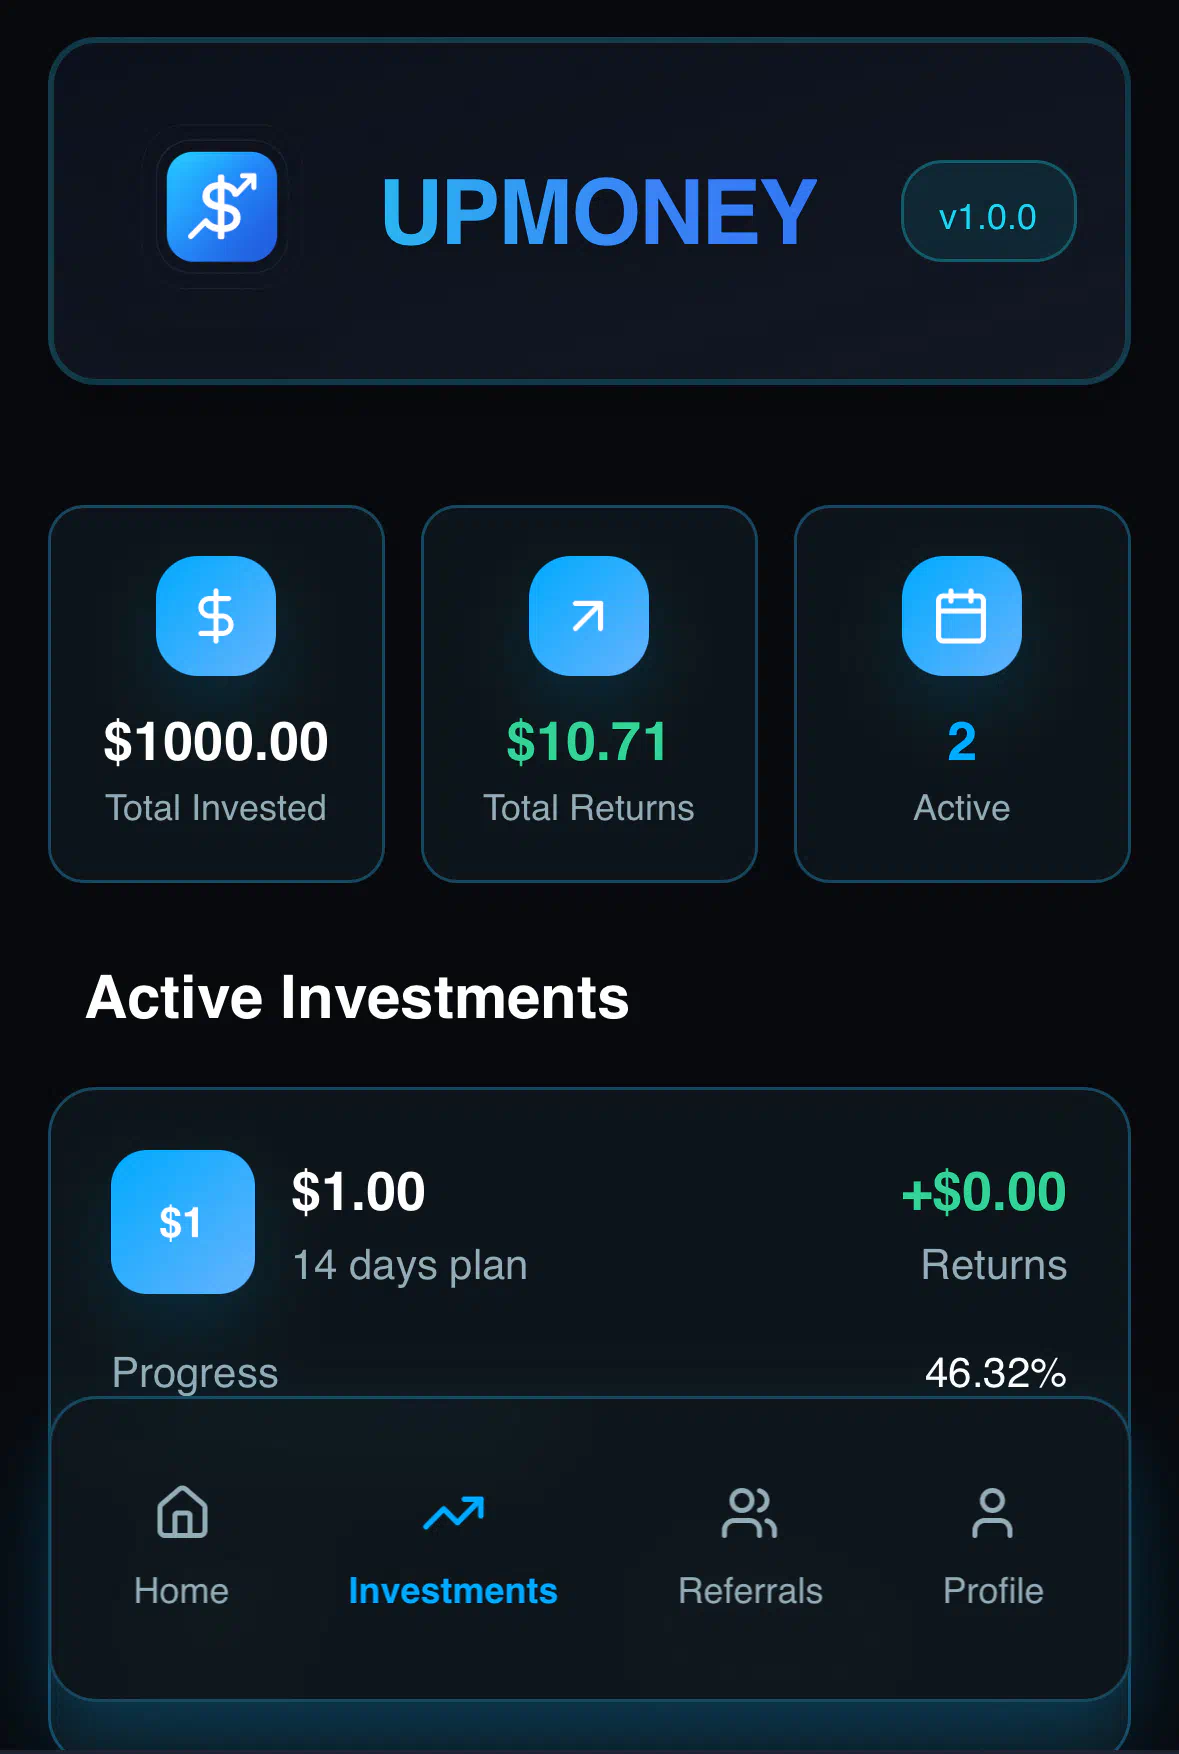1179x1754 pixels.
Task: Click the Referrals people icon
Action: point(750,1512)
